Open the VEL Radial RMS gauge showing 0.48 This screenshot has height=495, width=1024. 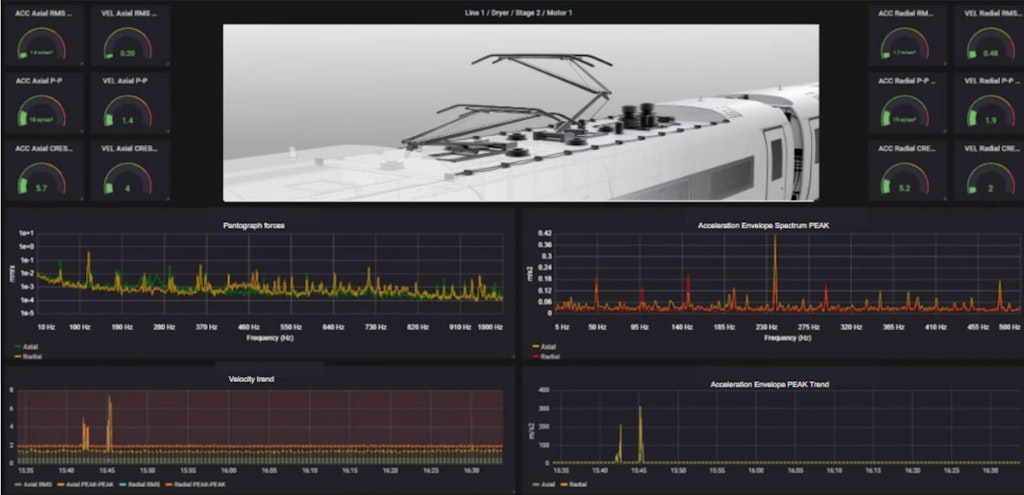coord(991,36)
